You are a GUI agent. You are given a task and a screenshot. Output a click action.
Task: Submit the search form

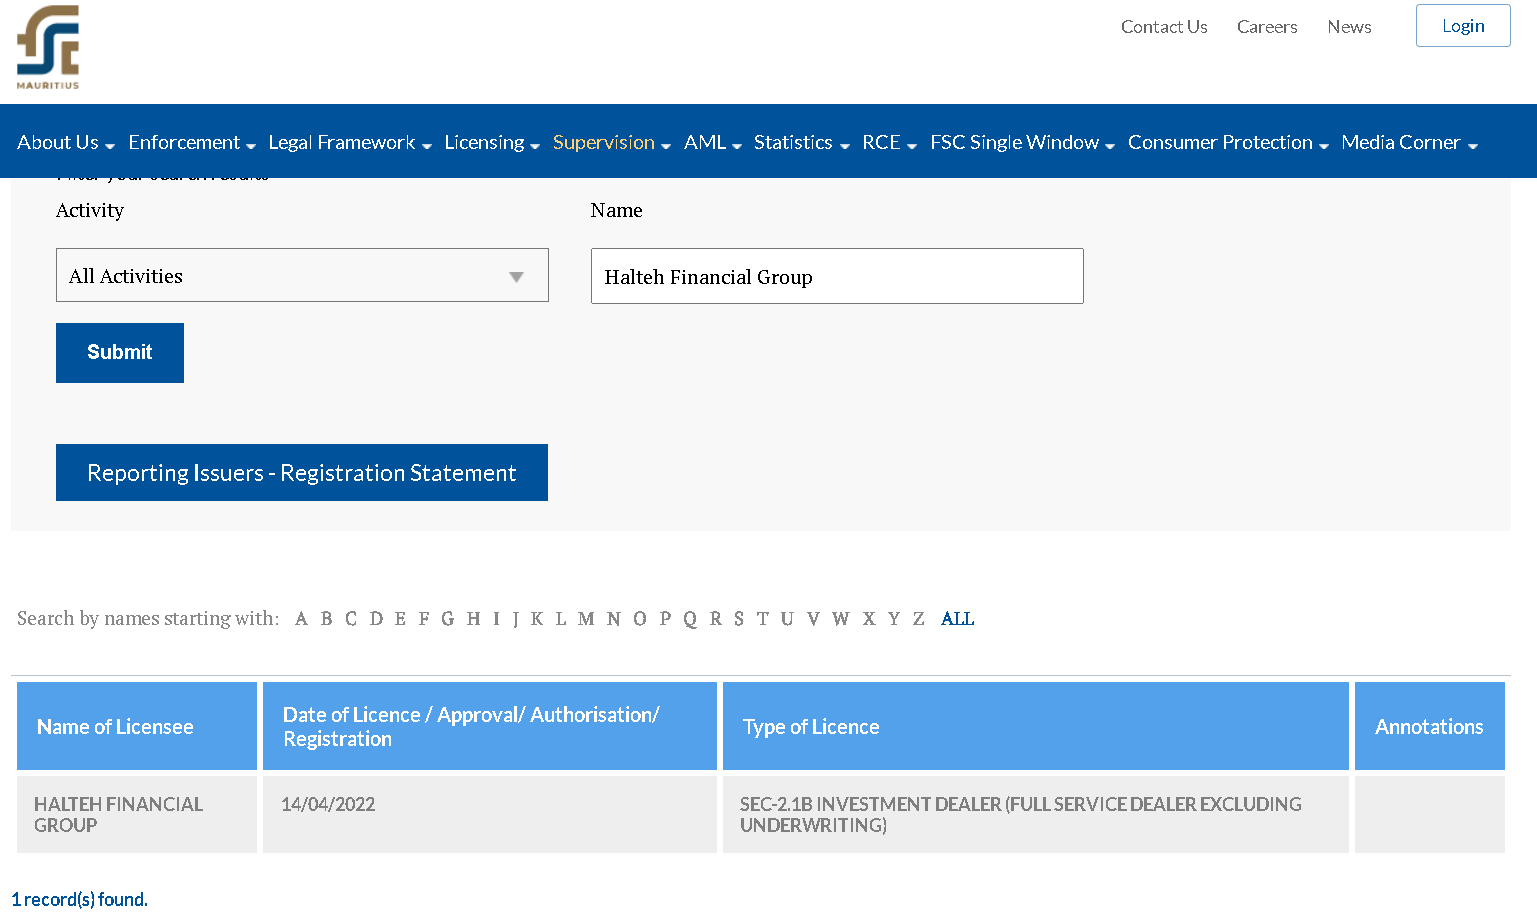[120, 353]
